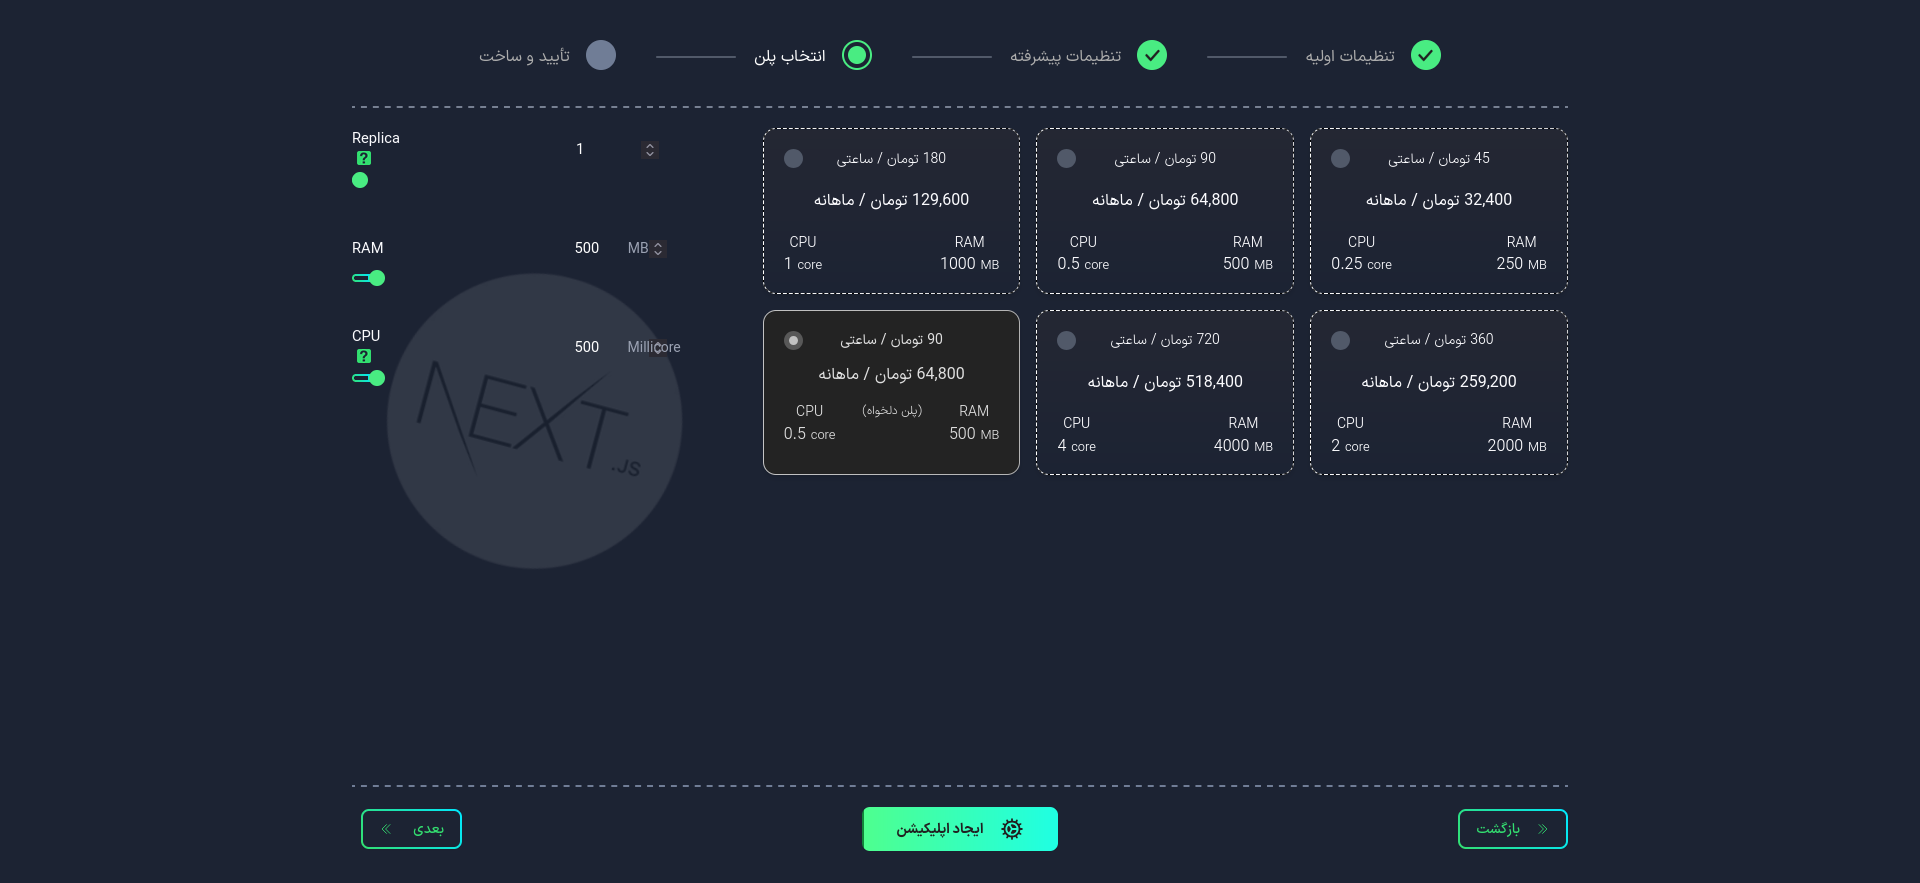The width and height of the screenshot is (1920, 883).
Task: Click the (پلن دلخواه) custom plan label
Action: (892, 411)
